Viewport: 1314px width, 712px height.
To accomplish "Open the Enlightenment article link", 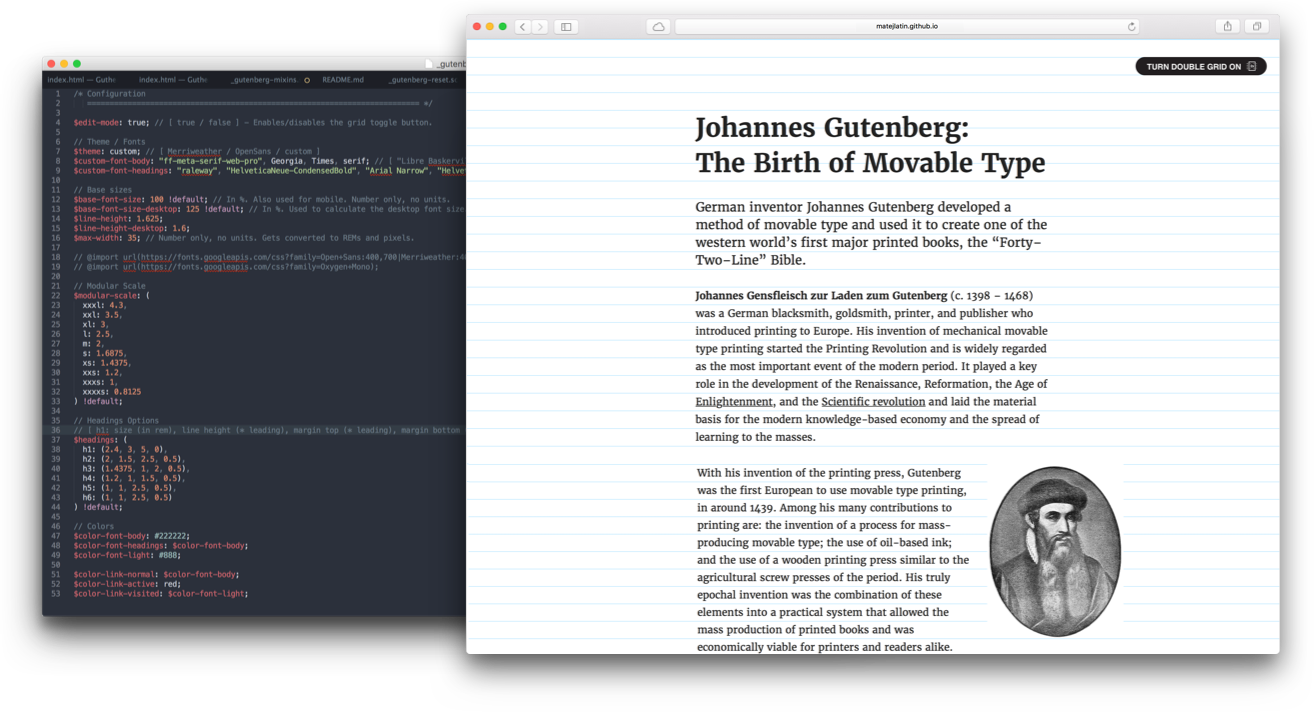I will (x=734, y=401).
